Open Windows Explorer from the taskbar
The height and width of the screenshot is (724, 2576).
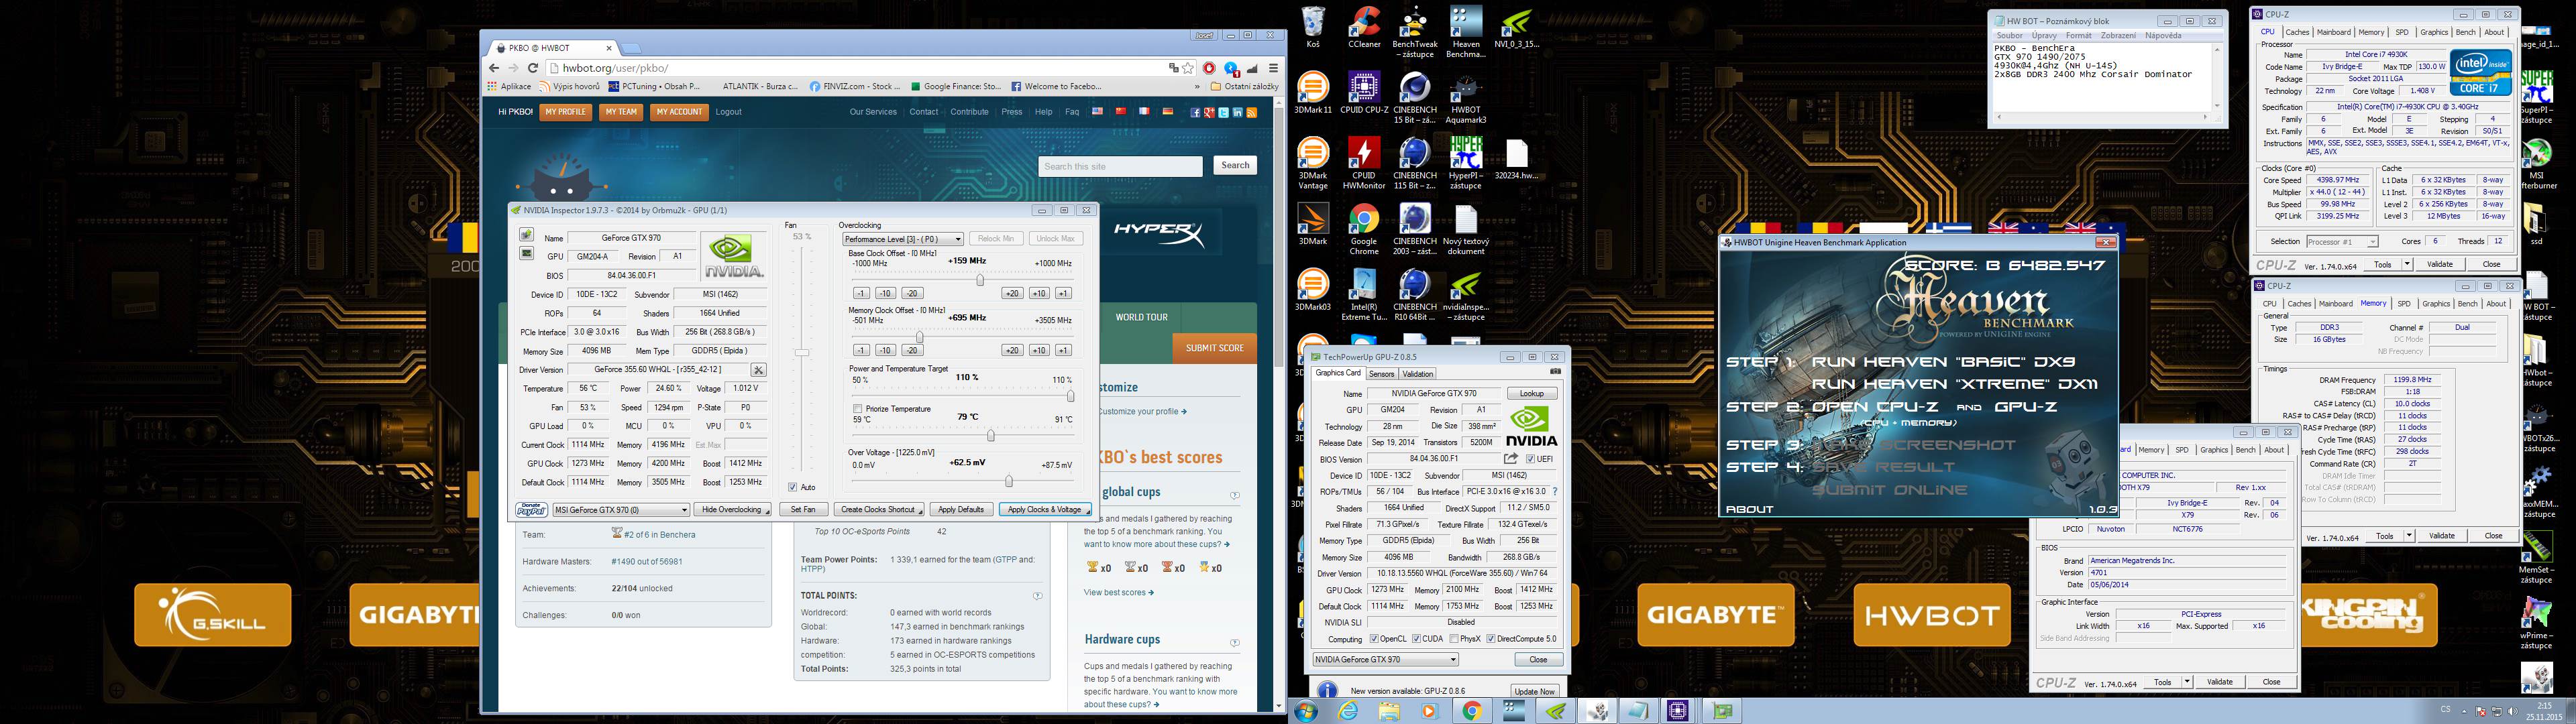click(x=1389, y=711)
